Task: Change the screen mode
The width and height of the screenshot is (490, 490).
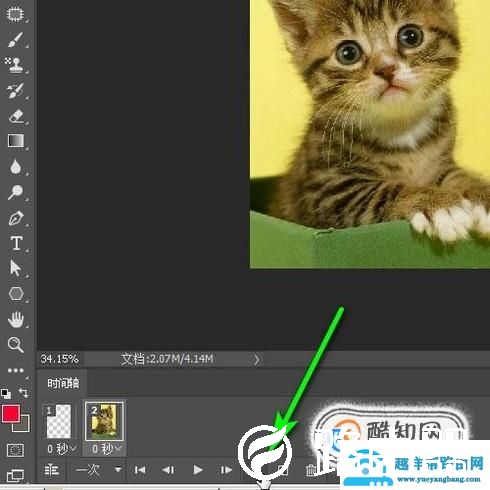Action: pos(15,475)
